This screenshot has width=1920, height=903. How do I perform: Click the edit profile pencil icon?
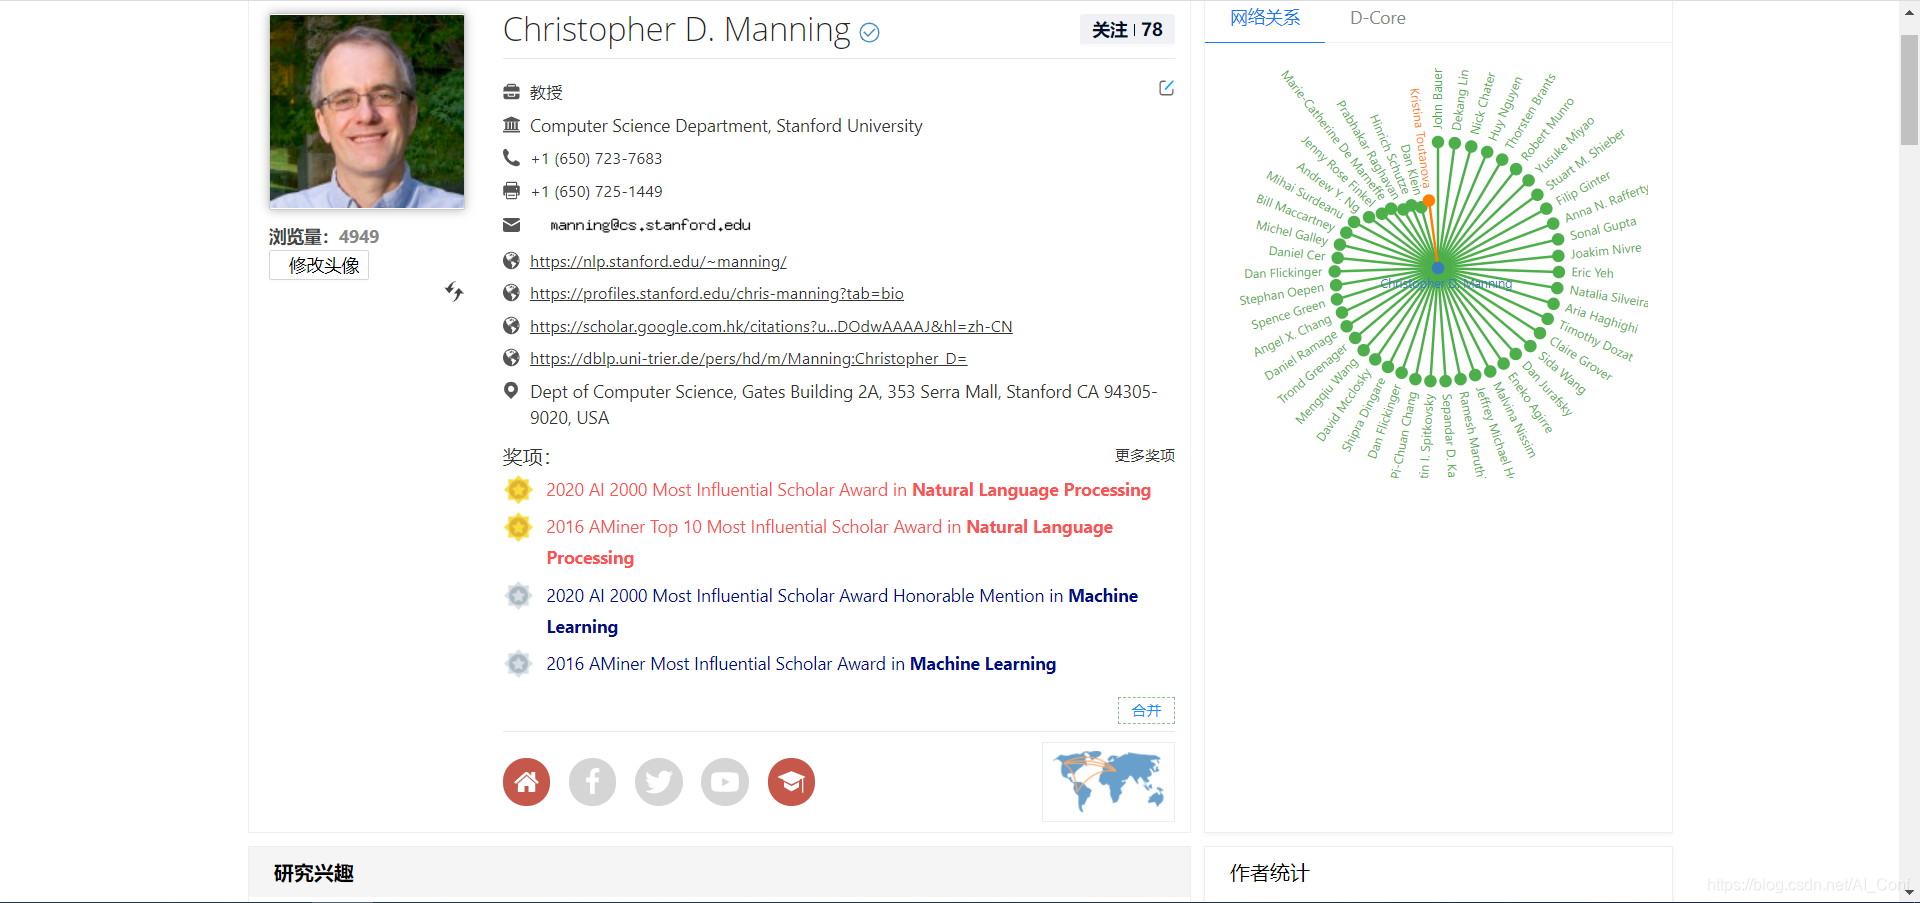tap(1166, 88)
